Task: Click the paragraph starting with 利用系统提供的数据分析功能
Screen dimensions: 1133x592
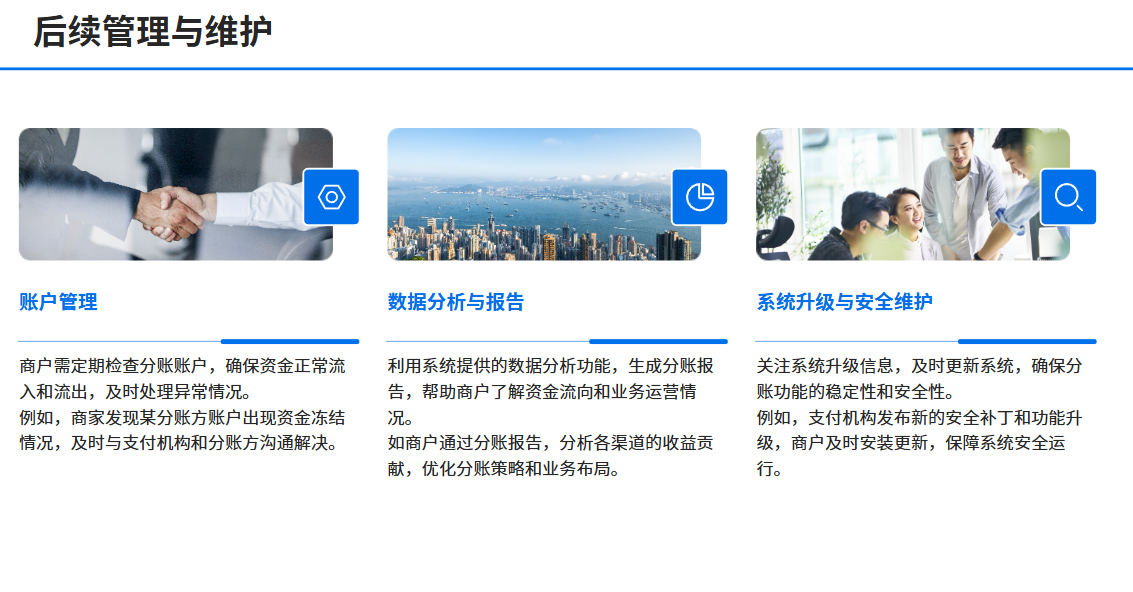Action: coord(550,391)
